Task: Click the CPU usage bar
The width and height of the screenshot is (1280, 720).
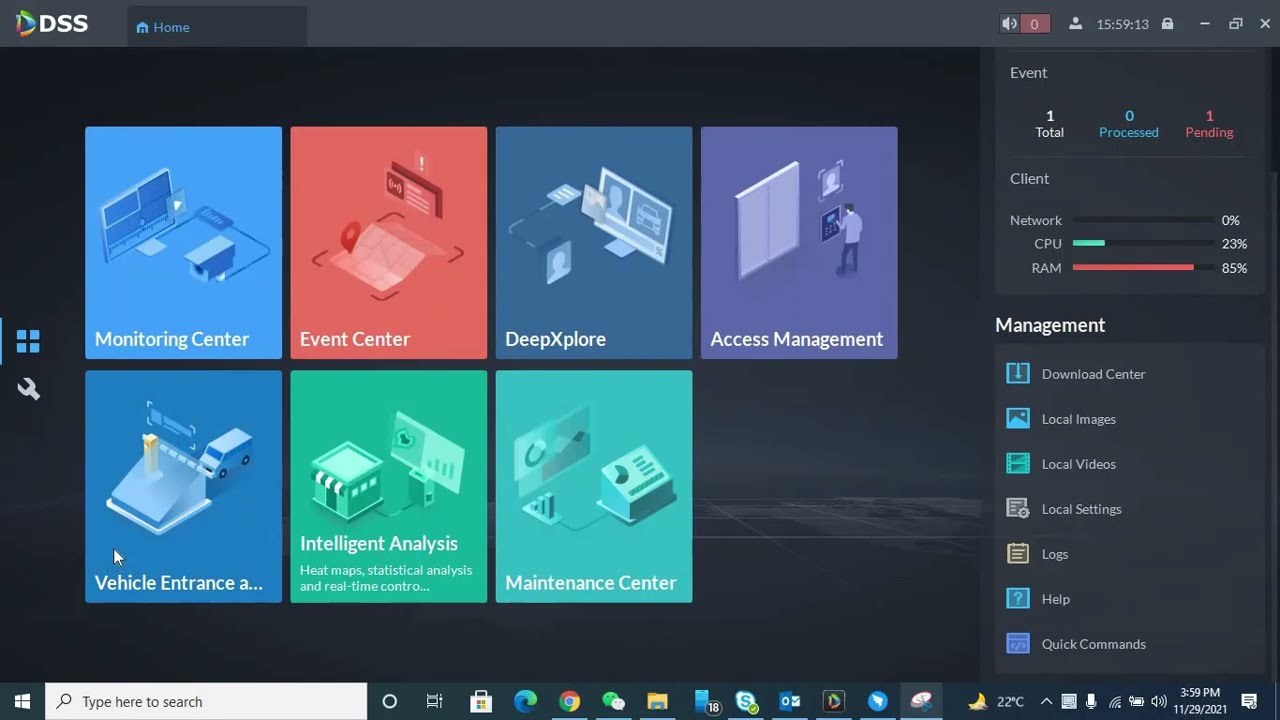Action: click(x=1144, y=243)
